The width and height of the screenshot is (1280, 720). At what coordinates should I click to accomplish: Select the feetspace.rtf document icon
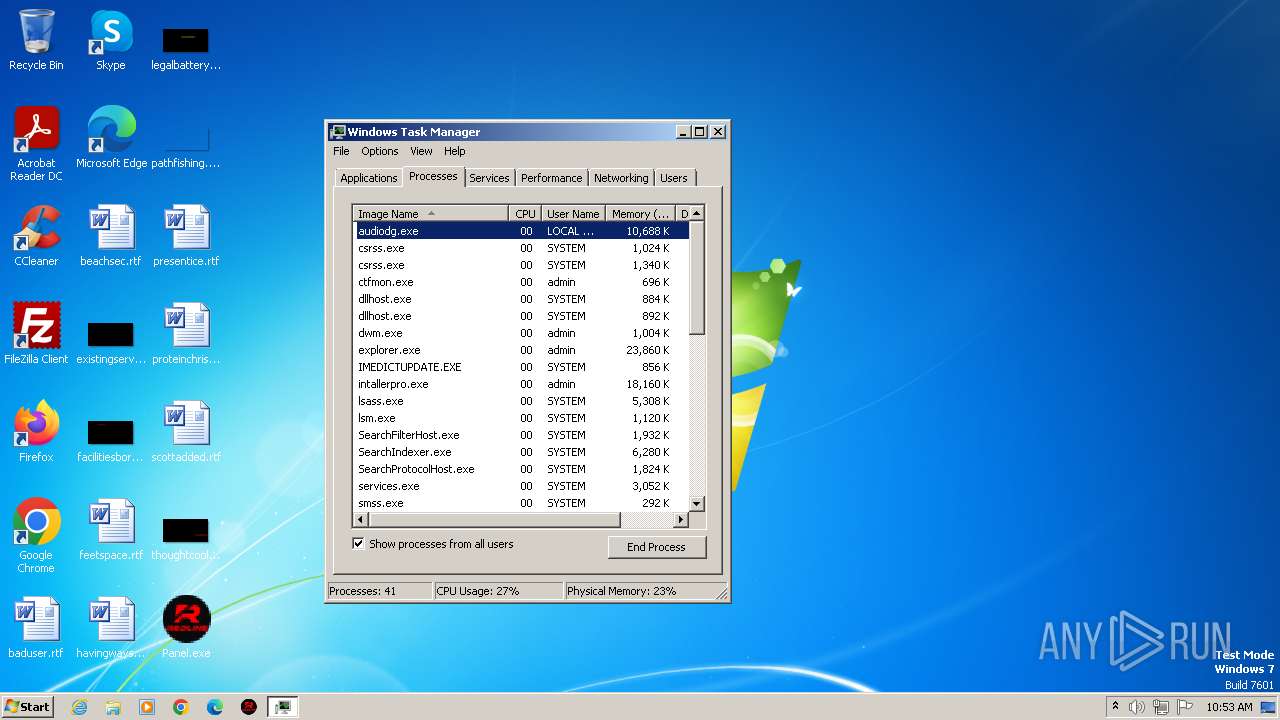[x=111, y=530]
